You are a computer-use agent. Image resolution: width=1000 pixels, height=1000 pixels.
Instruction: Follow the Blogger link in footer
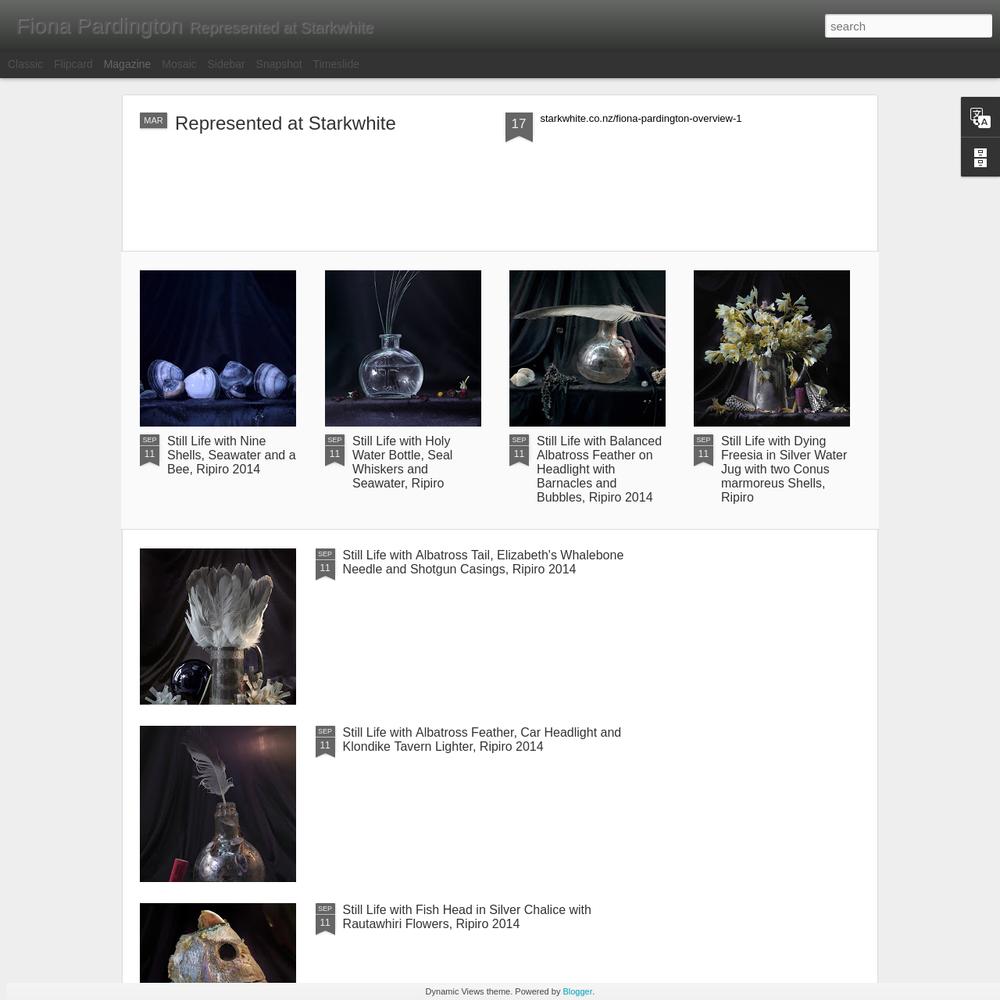tap(577, 991)
